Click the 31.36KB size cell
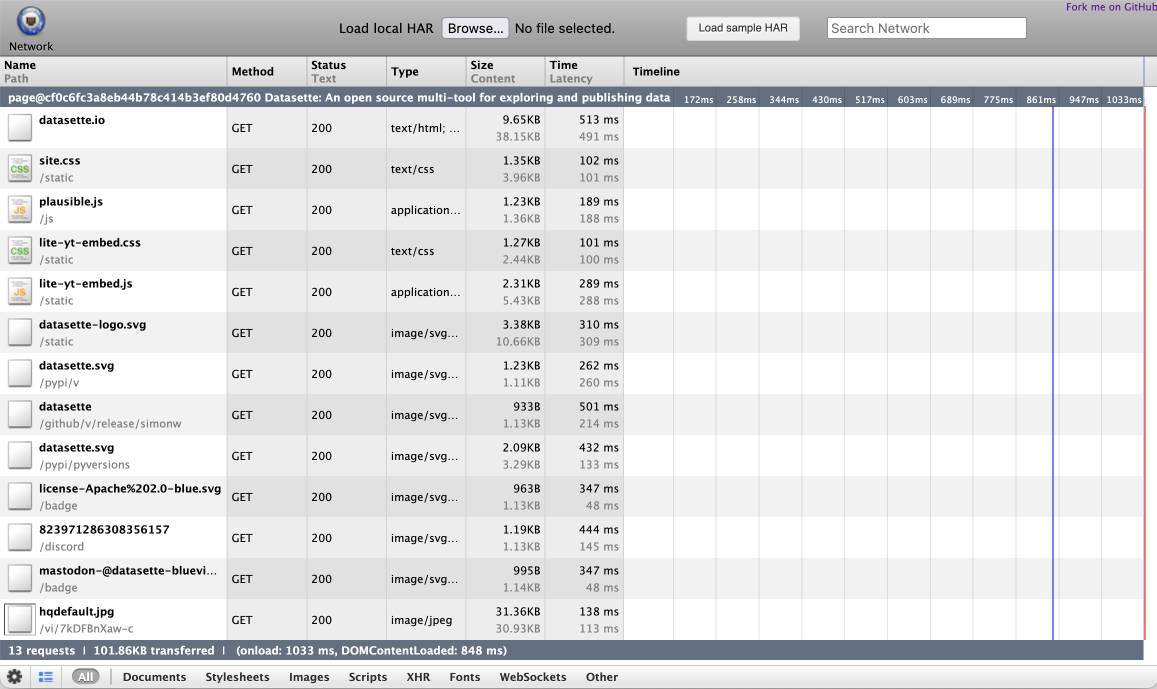This screenshot has width=1157, height=689. (518, 612)
